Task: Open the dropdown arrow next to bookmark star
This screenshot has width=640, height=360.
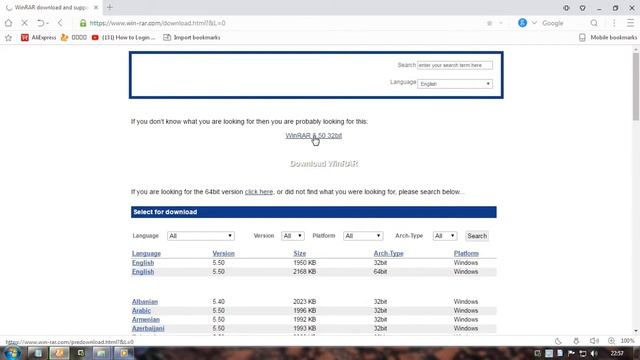Action: tap(501, 23)
